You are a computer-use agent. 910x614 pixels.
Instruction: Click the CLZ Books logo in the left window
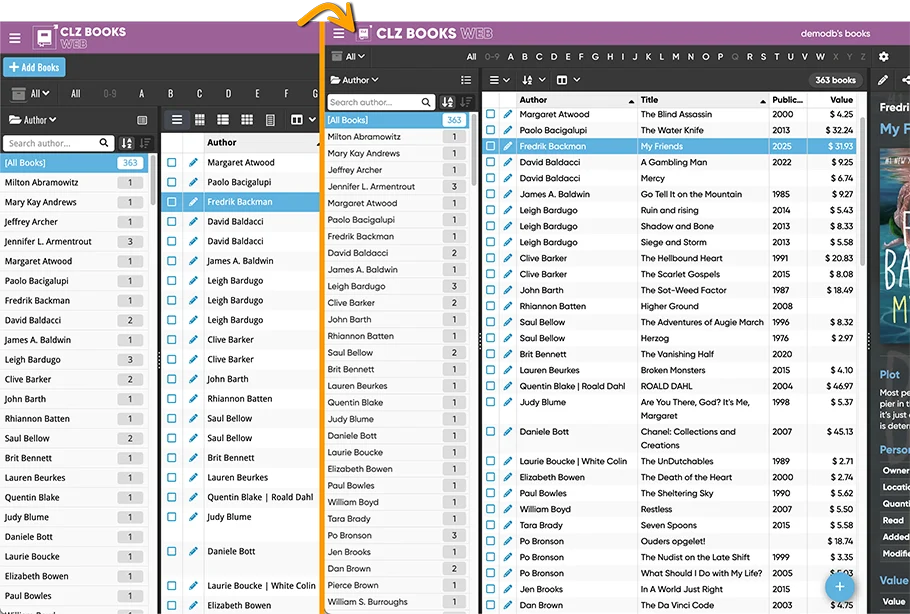(80, 37)
